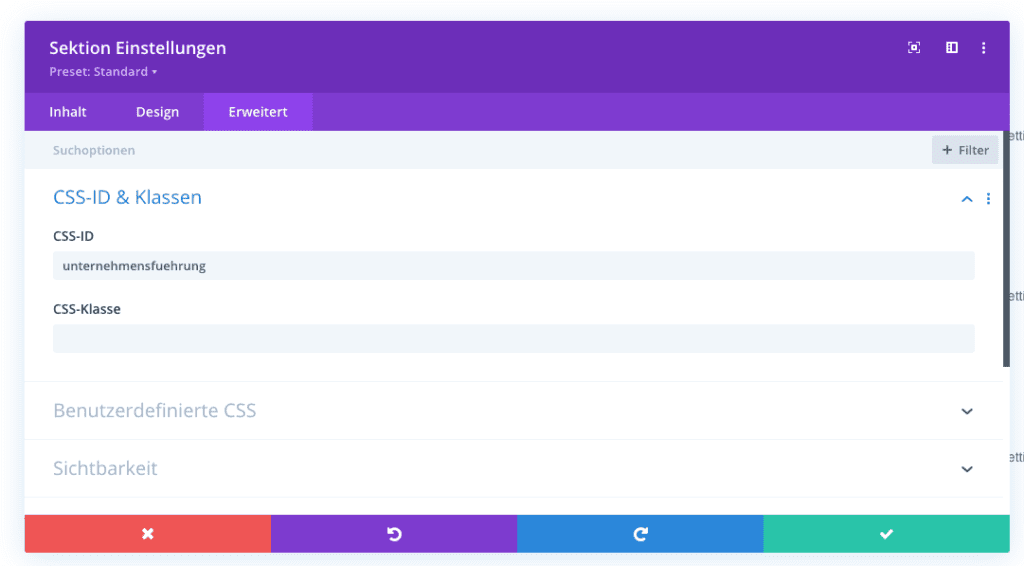Viewport: 1024px width, 566px height.
Task: Click the CSS-ID input field
Action: (513, 266)
